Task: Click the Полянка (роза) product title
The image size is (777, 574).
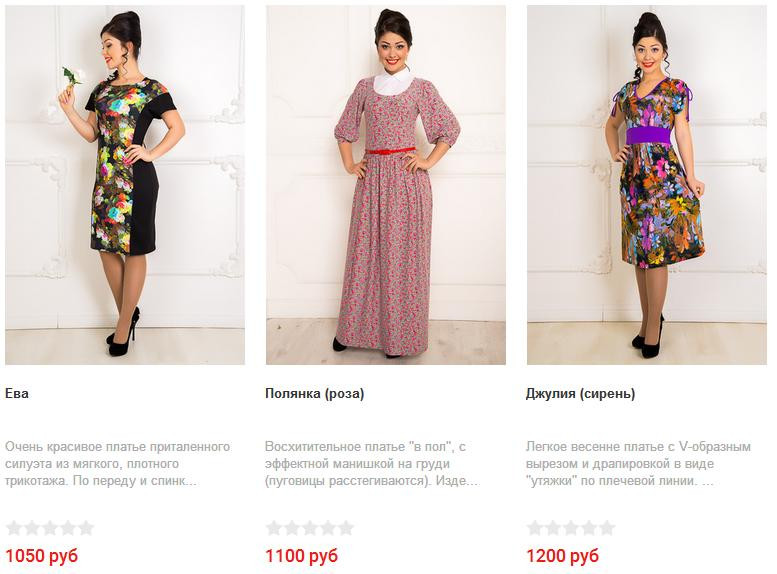Action: coord(315,394)
